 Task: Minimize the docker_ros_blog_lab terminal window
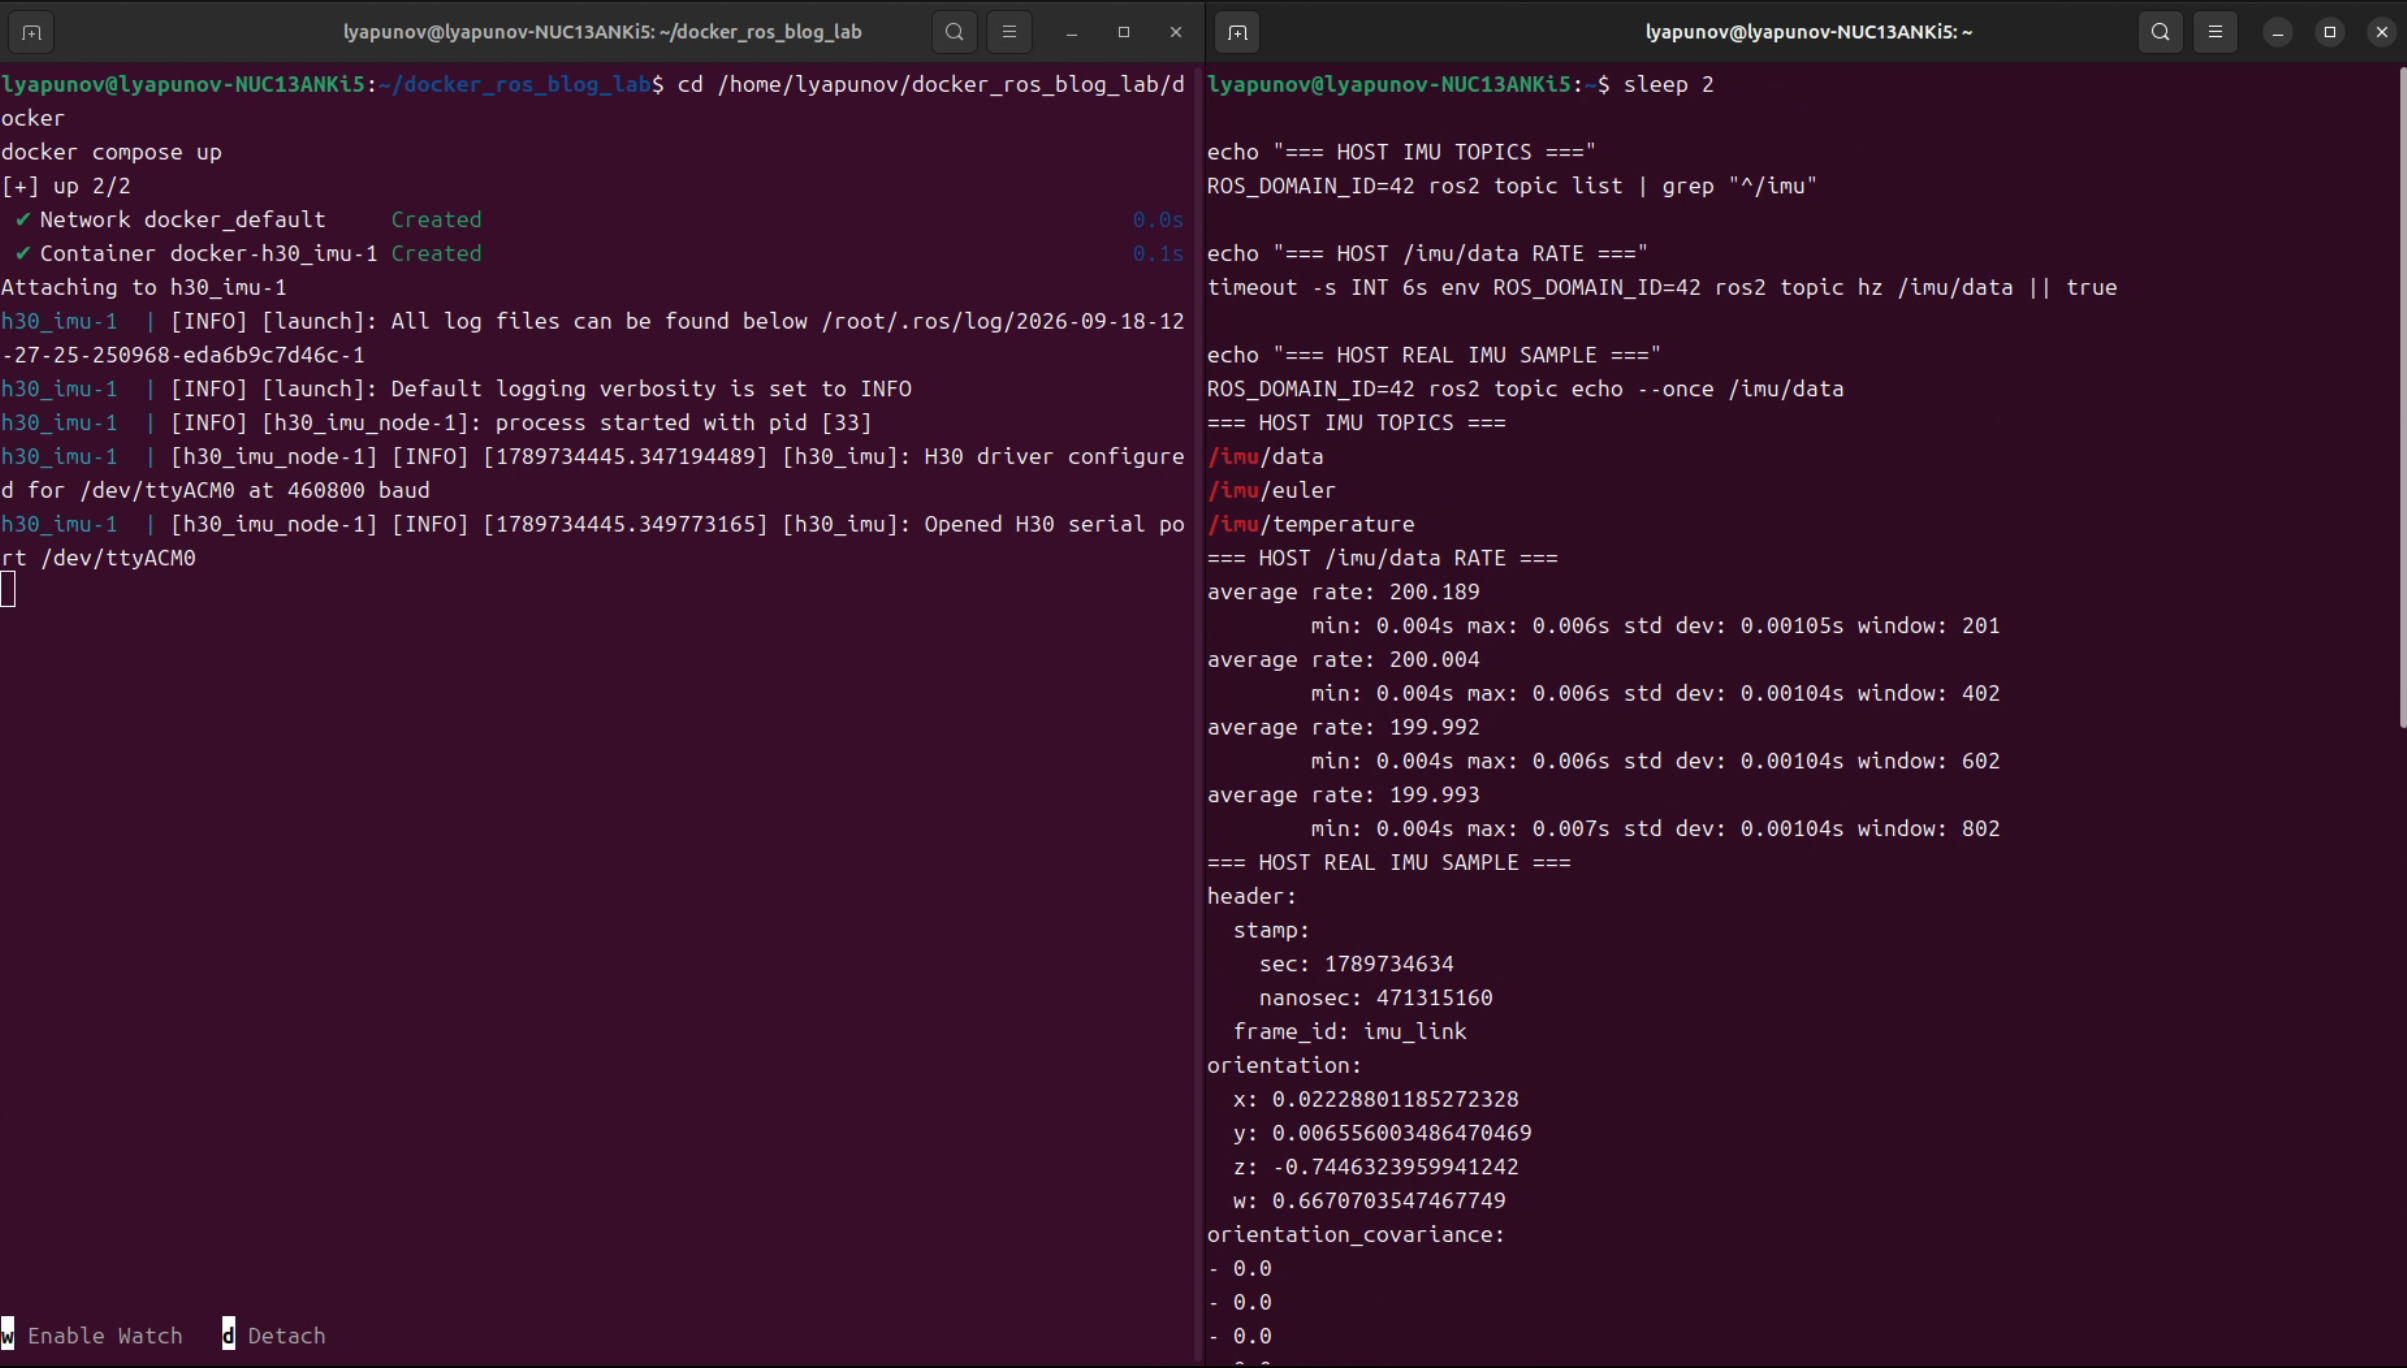point(1072,32)
